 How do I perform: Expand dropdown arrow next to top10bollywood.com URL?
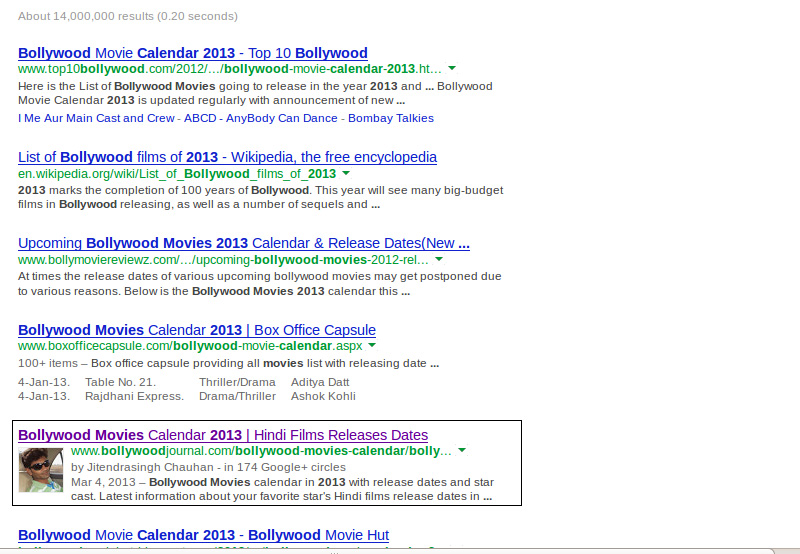tap(452, 68)
